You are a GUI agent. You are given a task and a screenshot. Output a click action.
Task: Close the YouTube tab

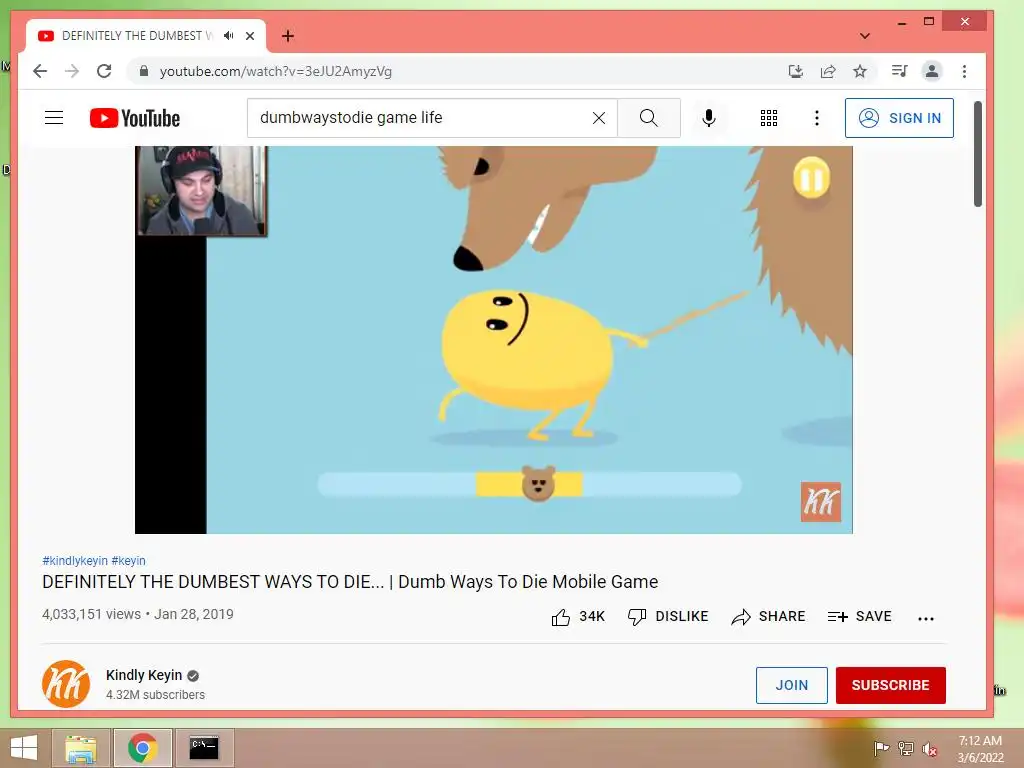point(249,36)
